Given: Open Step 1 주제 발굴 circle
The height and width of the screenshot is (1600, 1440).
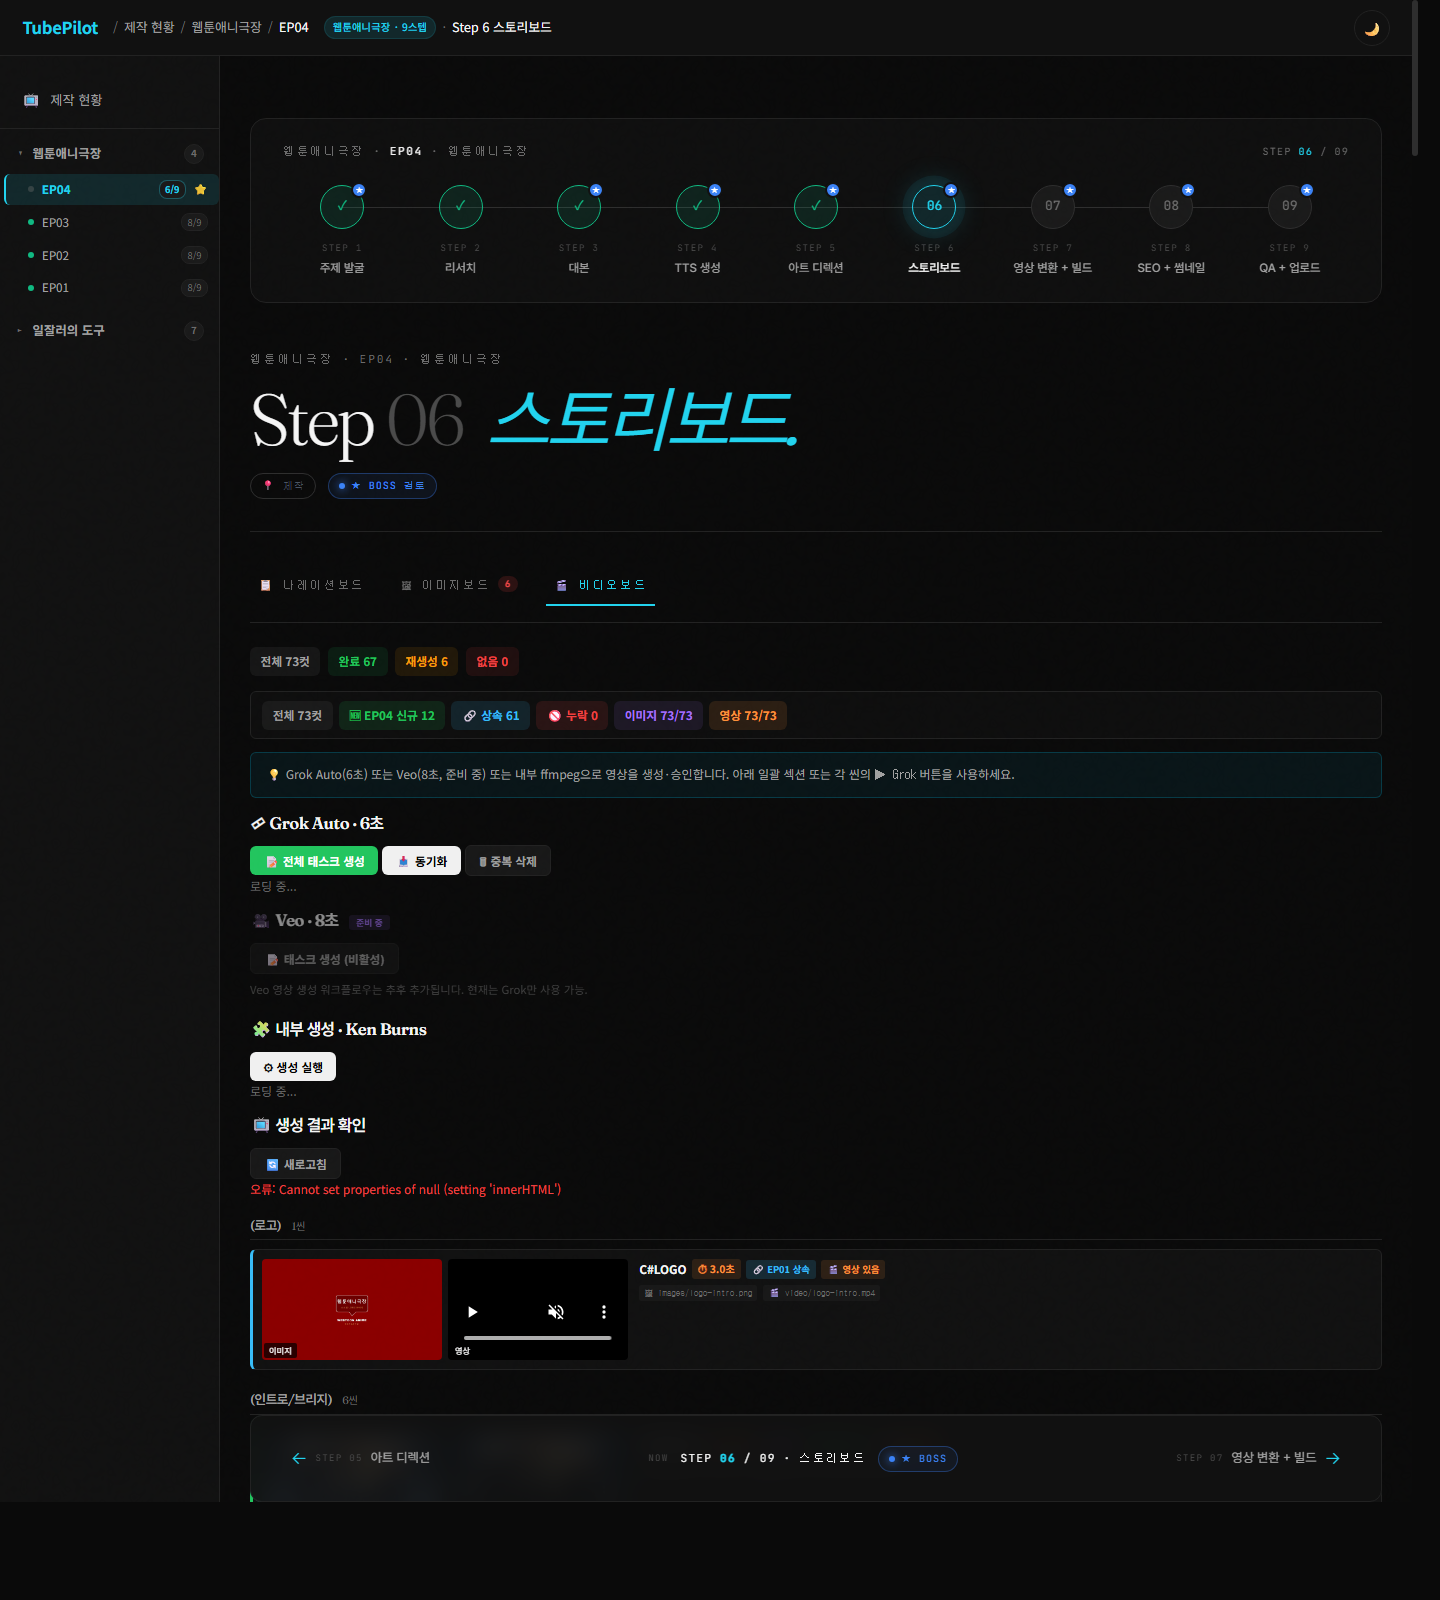Looking at the screenshot, I should (x=342, y=207).
